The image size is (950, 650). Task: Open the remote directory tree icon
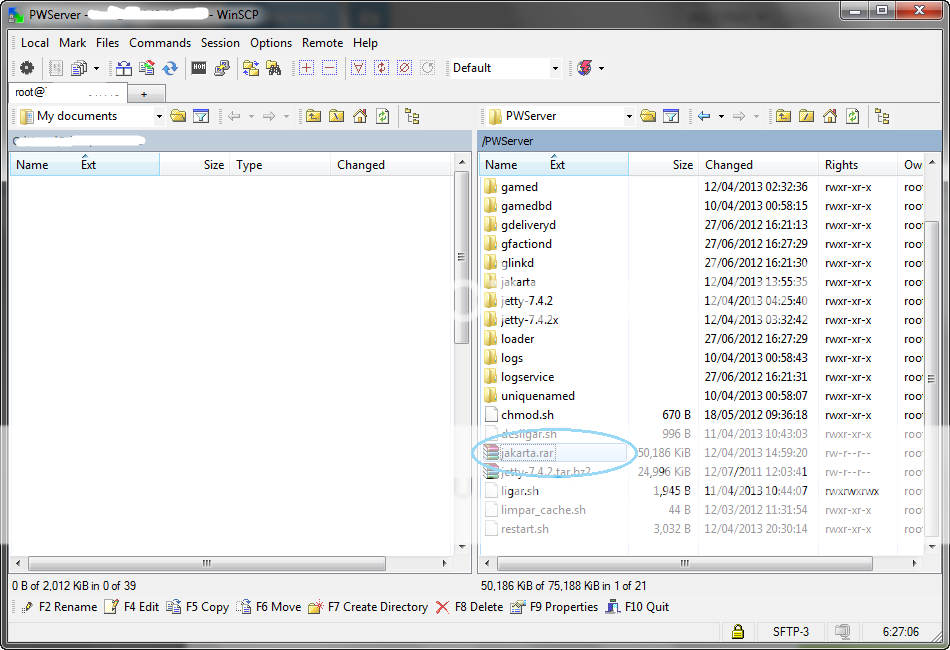[883, 116]
